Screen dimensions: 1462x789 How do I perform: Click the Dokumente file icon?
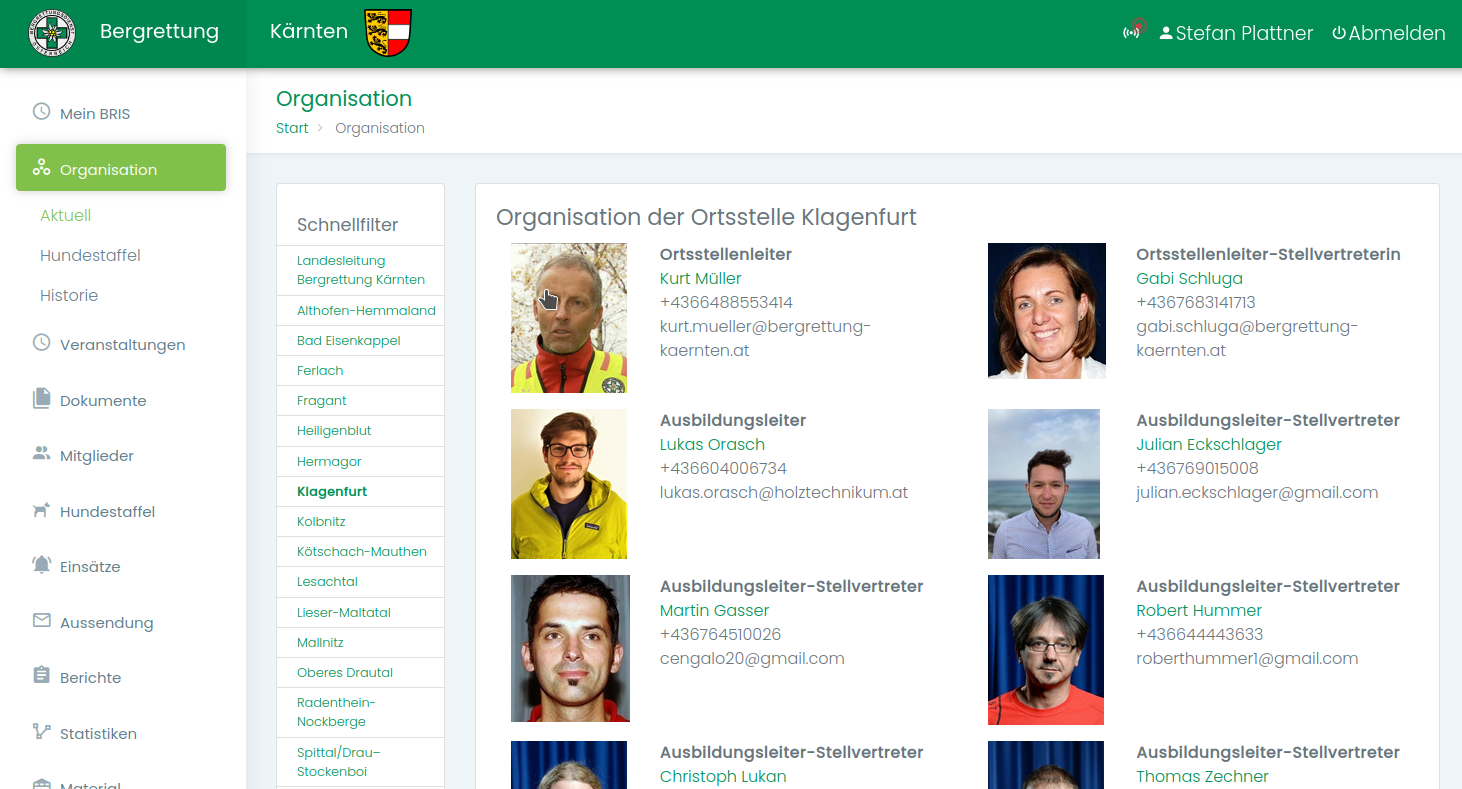click(x=41, y=399)
